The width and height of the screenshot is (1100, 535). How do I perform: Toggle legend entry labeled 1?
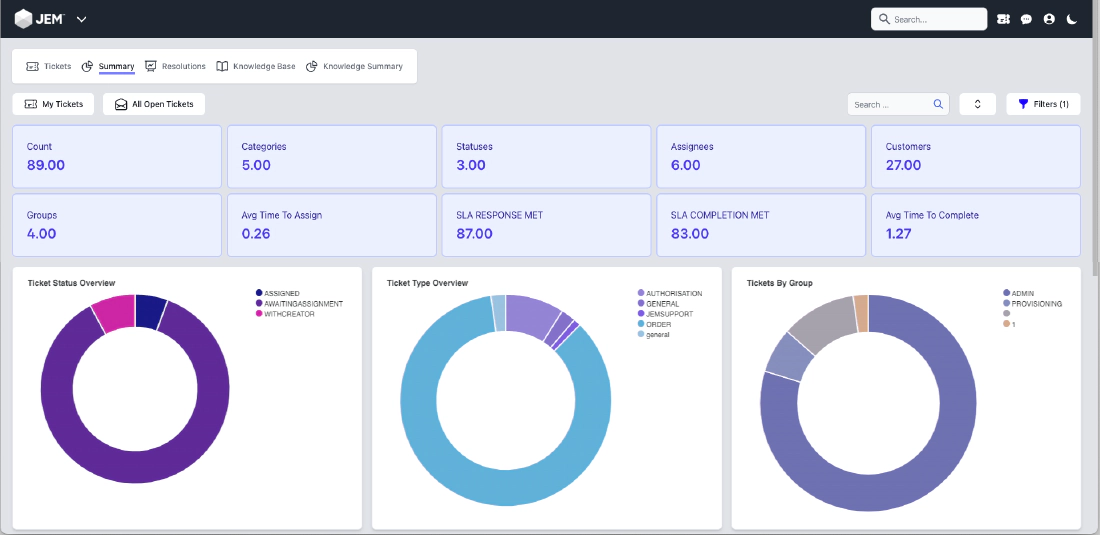(1010, 324)
